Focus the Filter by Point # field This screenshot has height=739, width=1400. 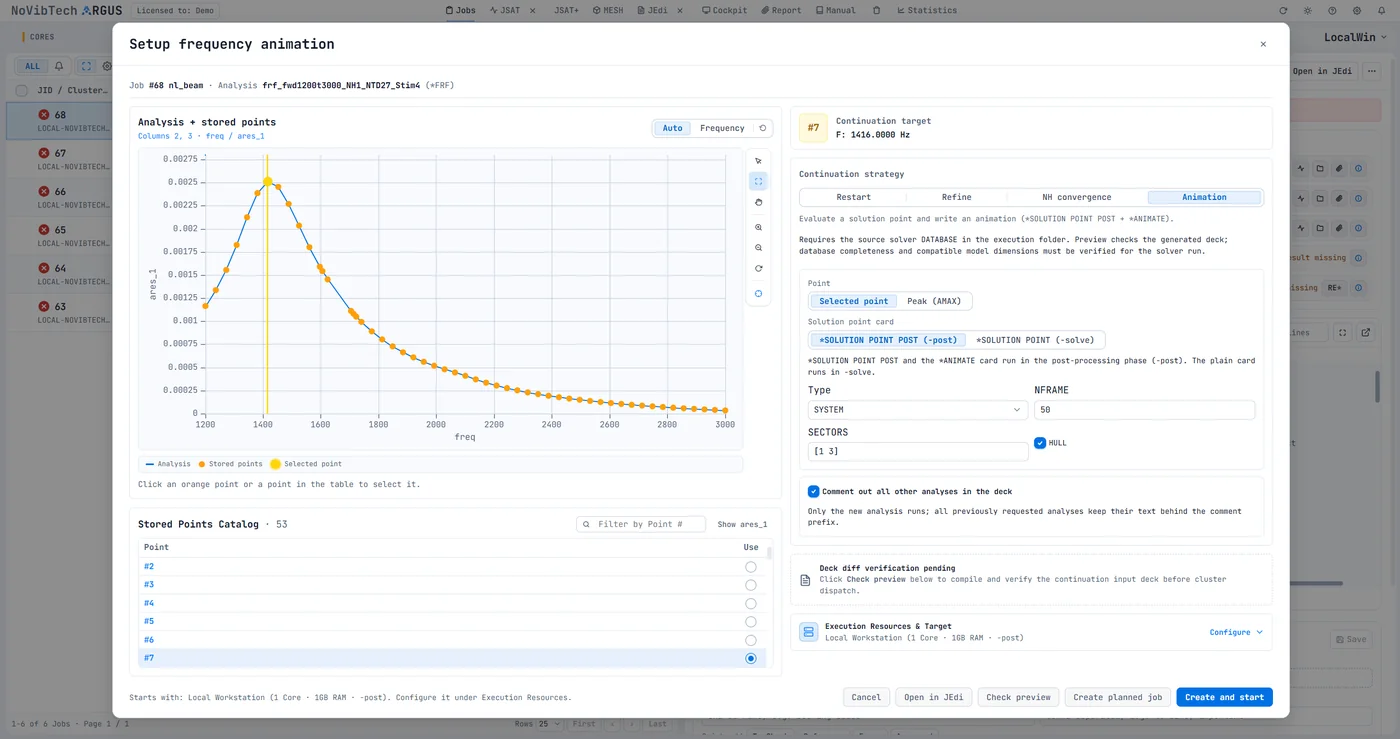click(641, 524)
